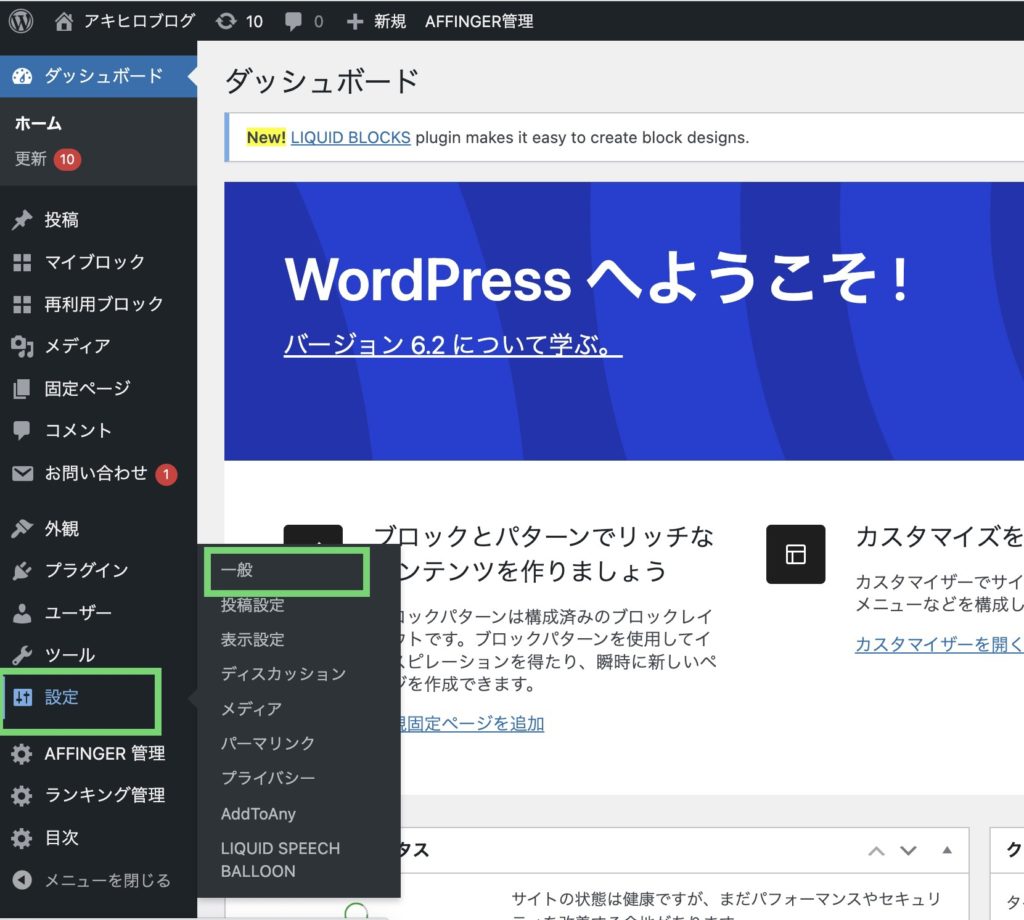Select 一般 in the settings submenu
This screenshot has width=1024, height=920.
(x=238, y=570)
